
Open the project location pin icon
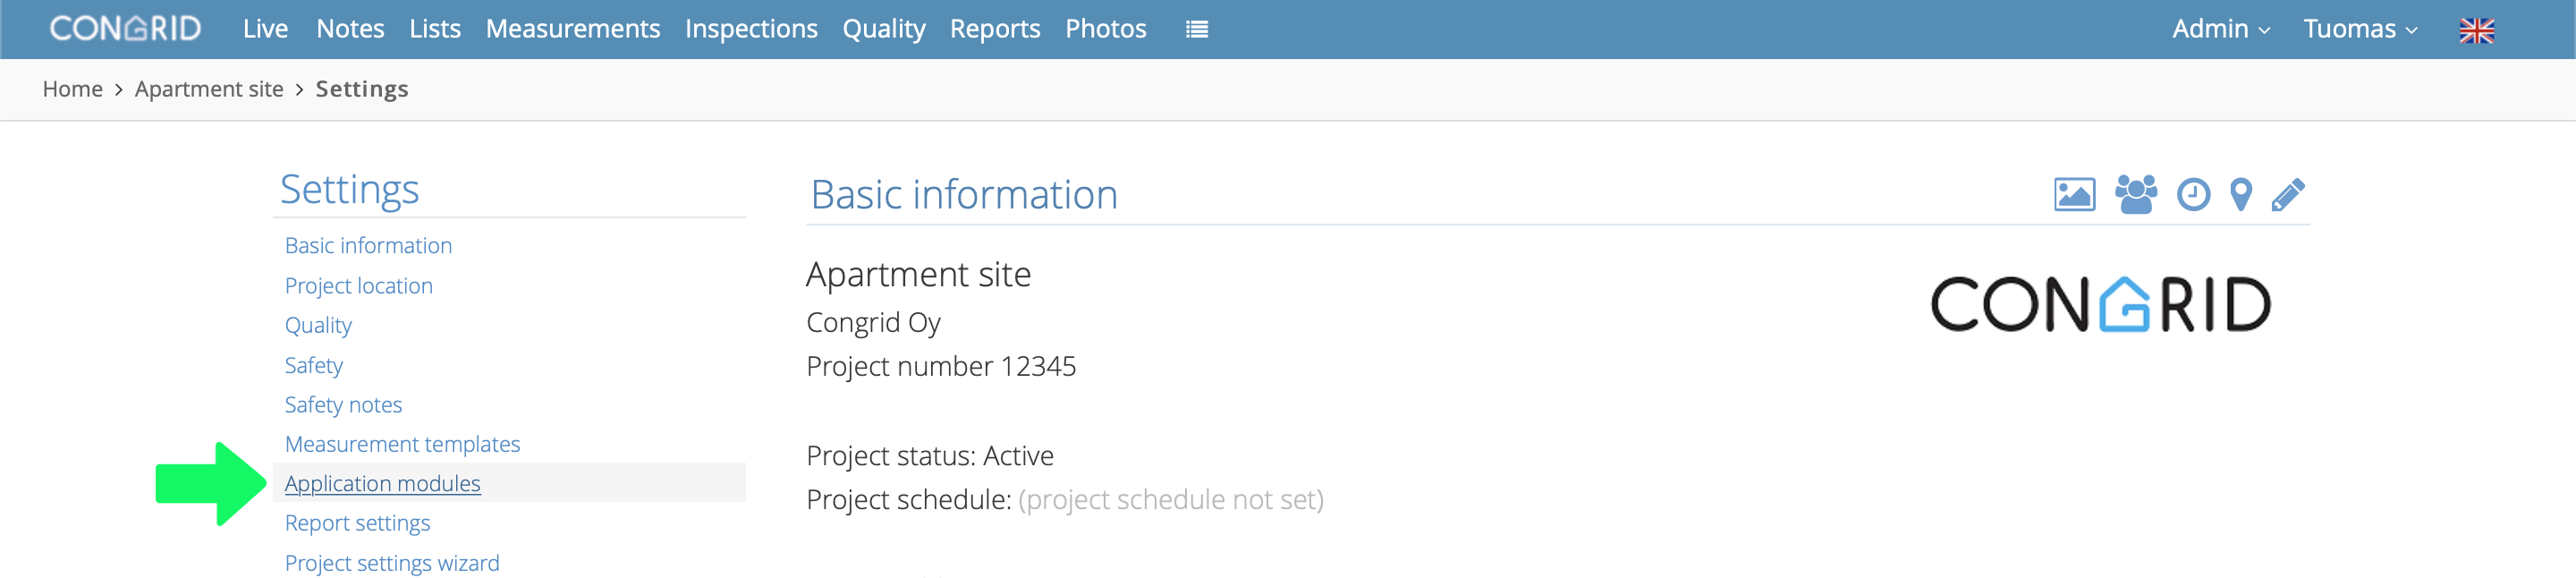pyautogui.click(x=2241, y=194)
